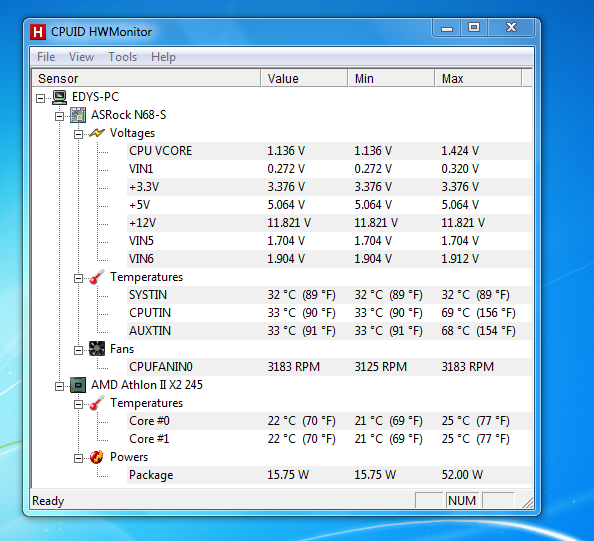Collapse the Voltages group
Viewport: 594px width, 541px height.
click(78, 134)
